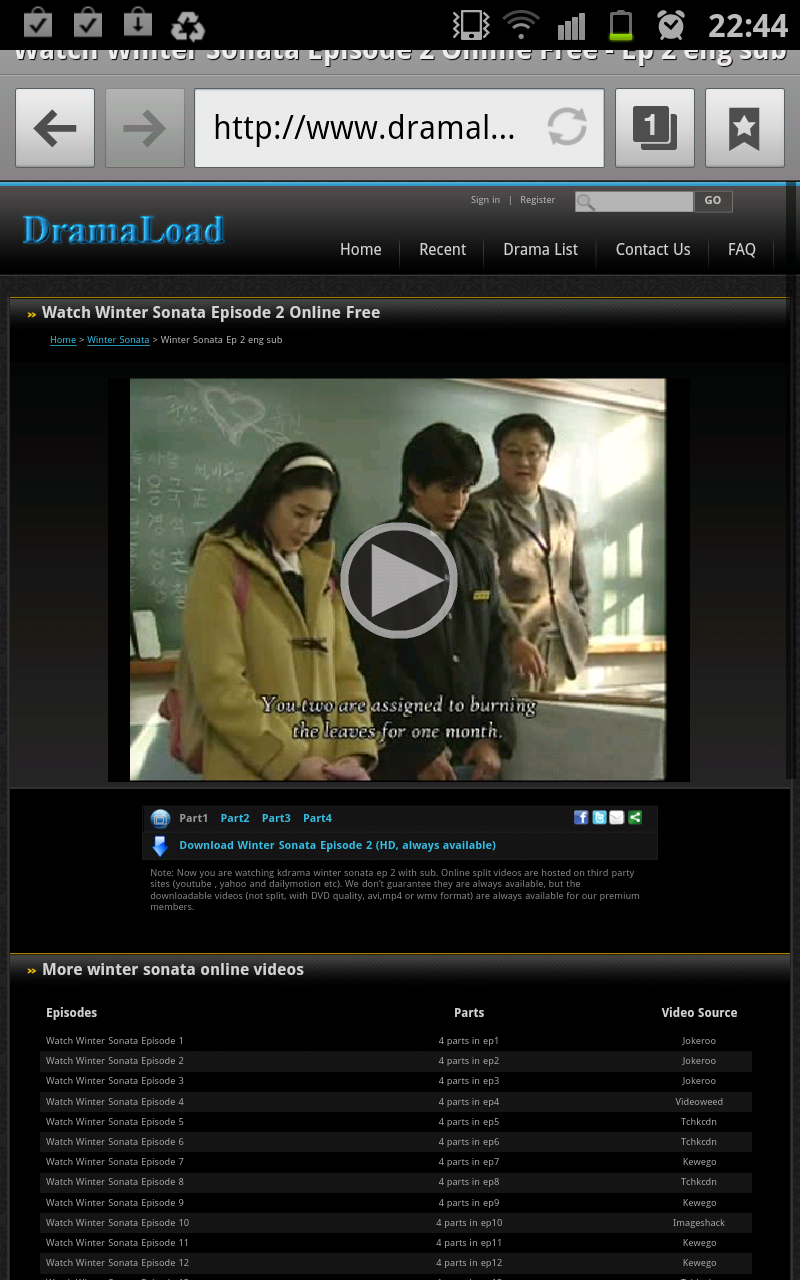
Task: Tap the download notification icon
Action: click(138, 24)
